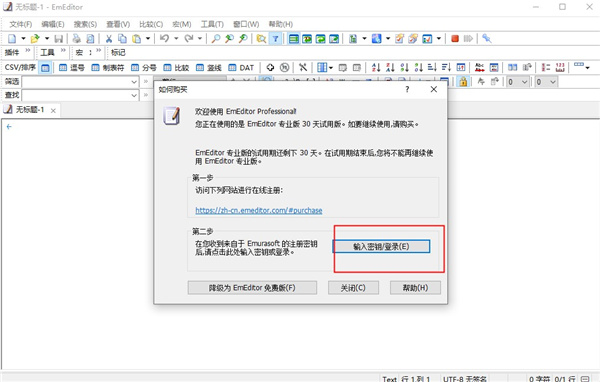Open the 搜索(S) menu
This screenshot has width=600, height=382.
click(x=85, y=24)
